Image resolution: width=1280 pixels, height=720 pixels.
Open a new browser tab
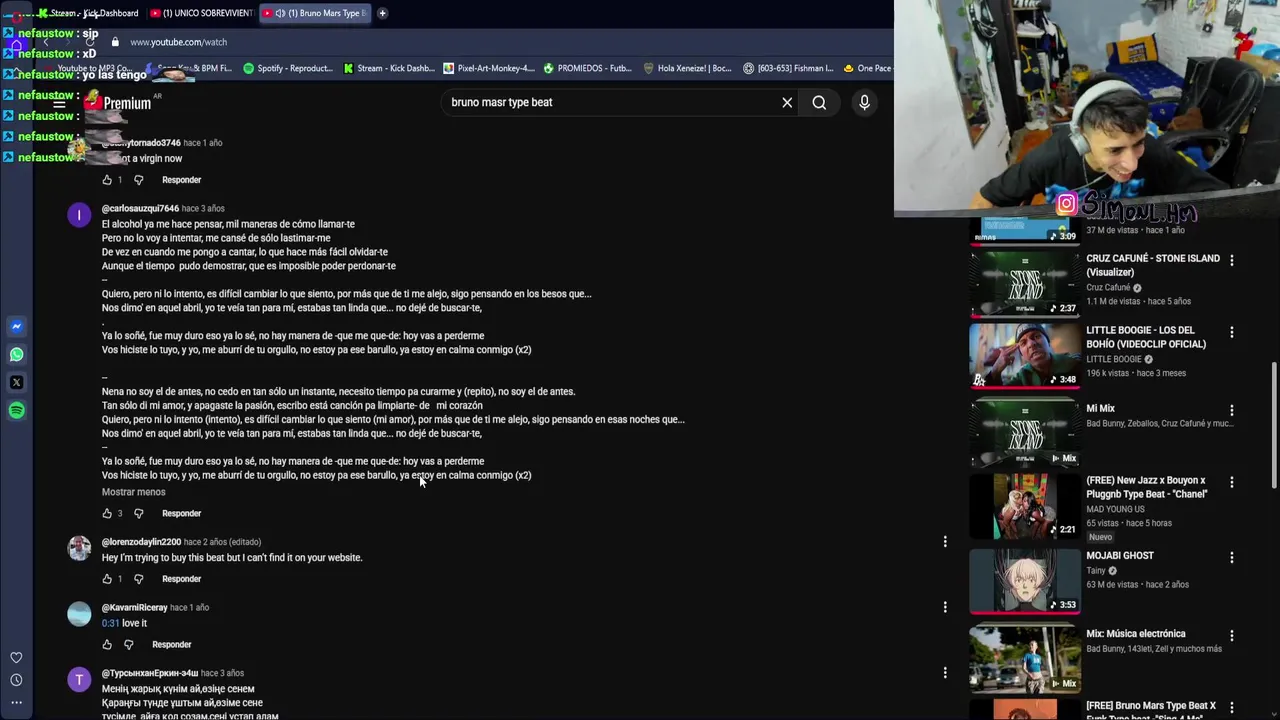383,13
